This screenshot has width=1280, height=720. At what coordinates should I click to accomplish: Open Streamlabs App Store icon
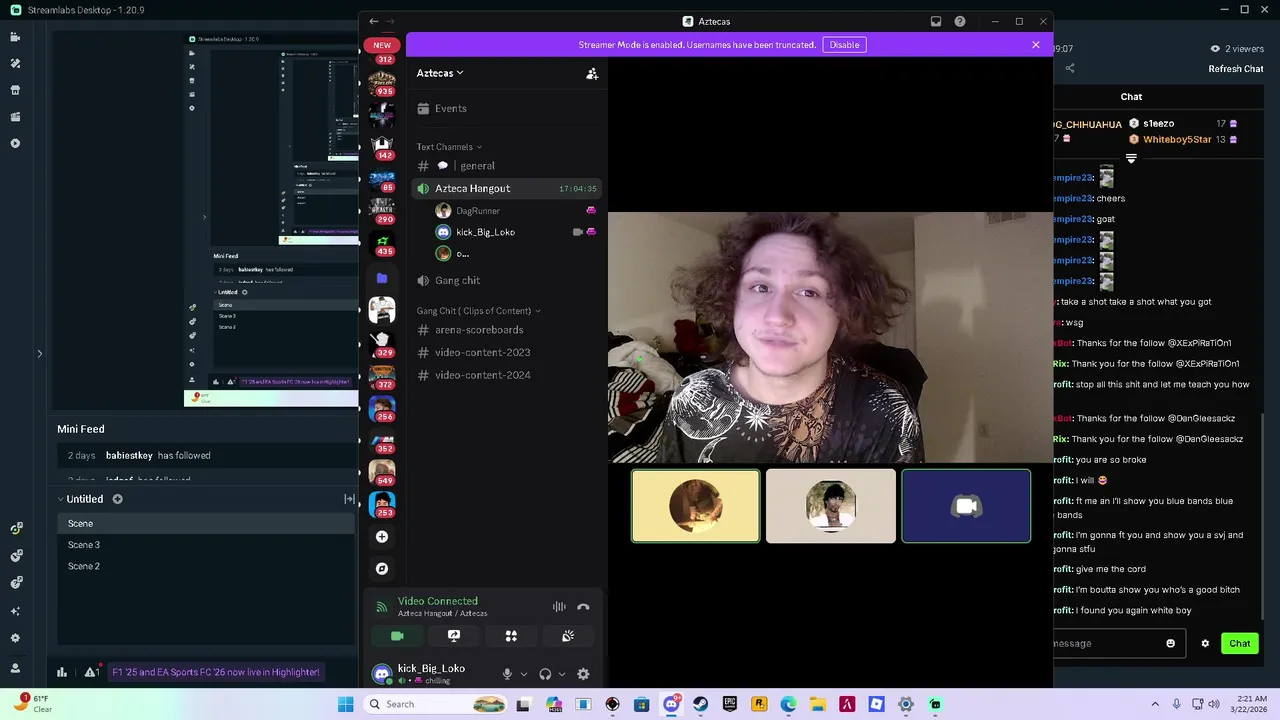click(15, 90)
